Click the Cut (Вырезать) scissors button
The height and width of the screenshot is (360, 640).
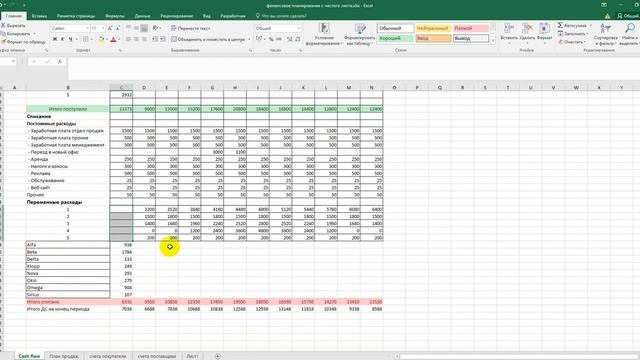pos(13,25)
